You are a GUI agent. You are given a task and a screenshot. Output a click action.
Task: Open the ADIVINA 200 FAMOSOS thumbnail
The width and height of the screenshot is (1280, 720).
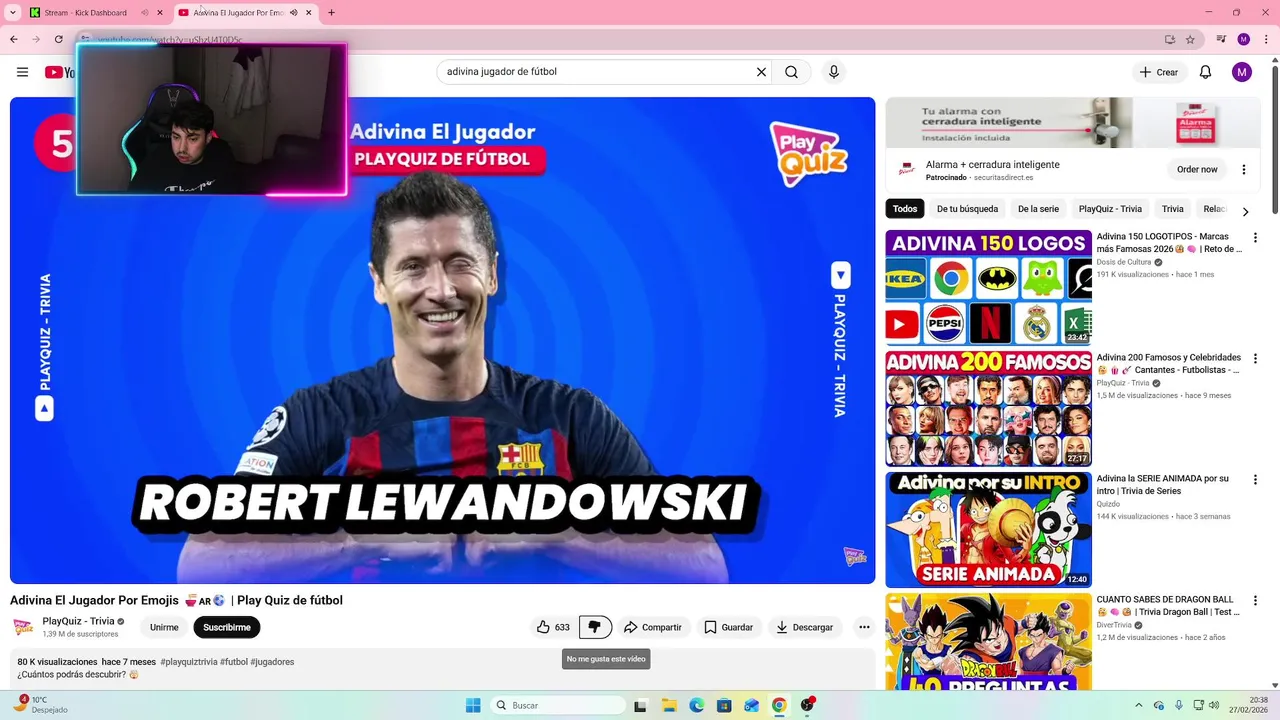pyautogui.click(x=988, y=408)
